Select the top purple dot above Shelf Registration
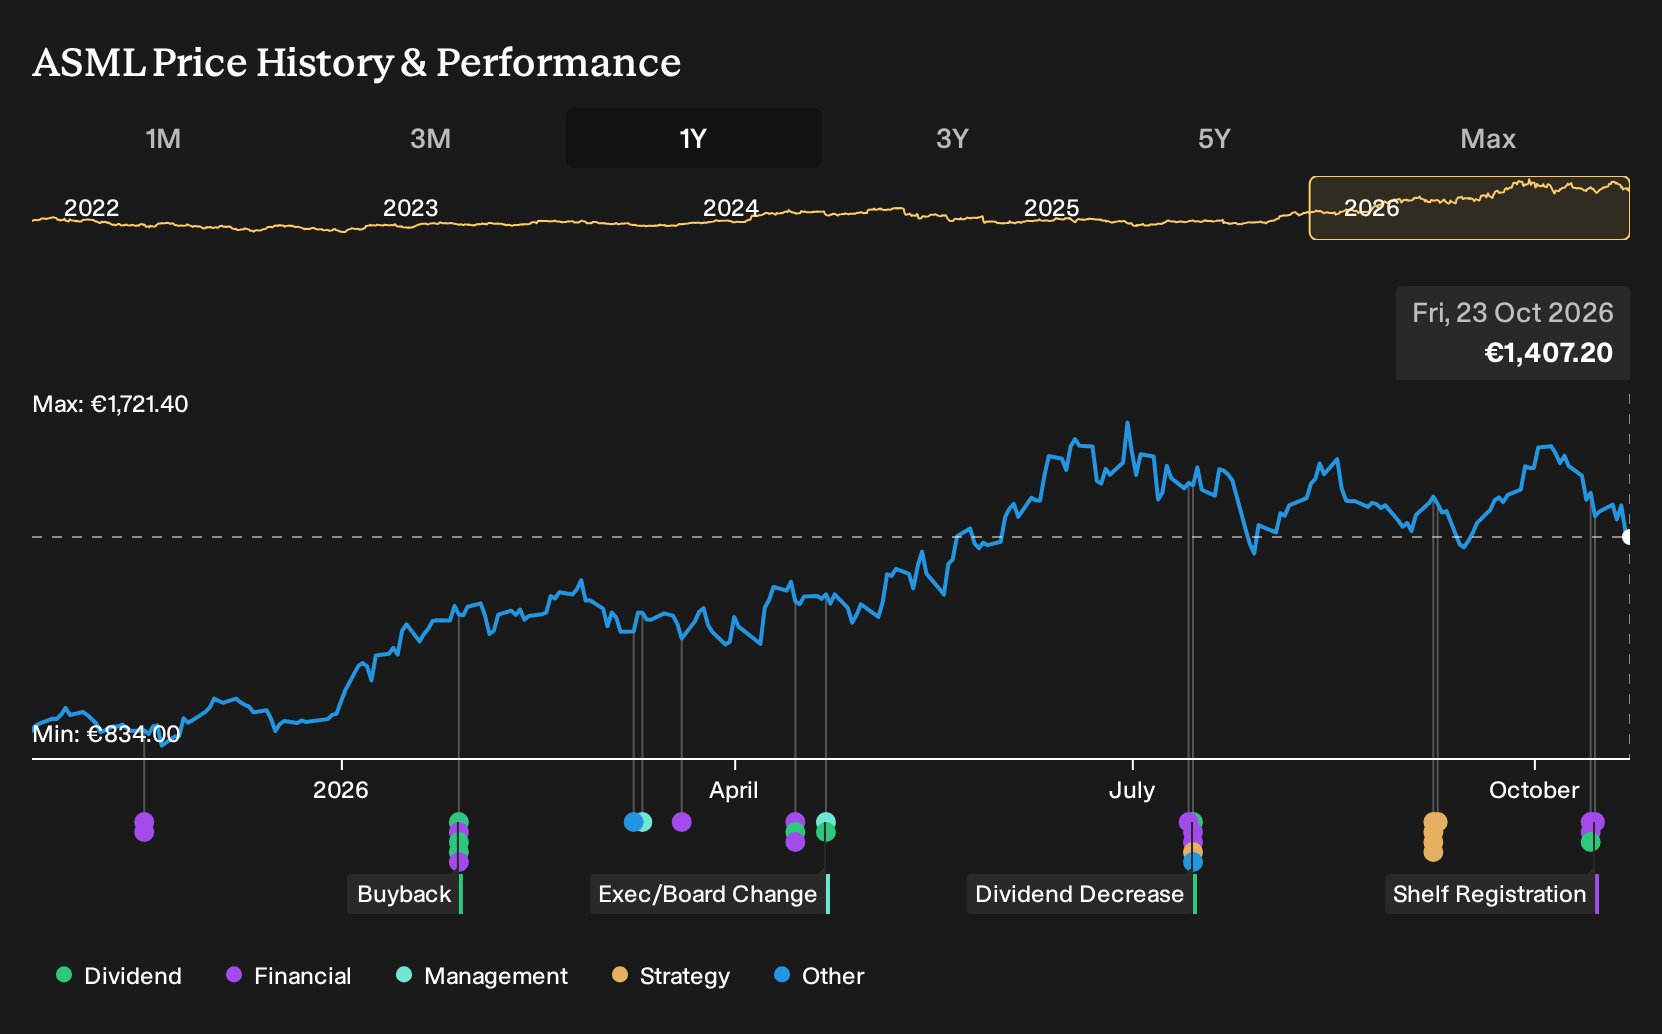The width and height of the screenshot is (1662, 1034). pos(1594,822)
